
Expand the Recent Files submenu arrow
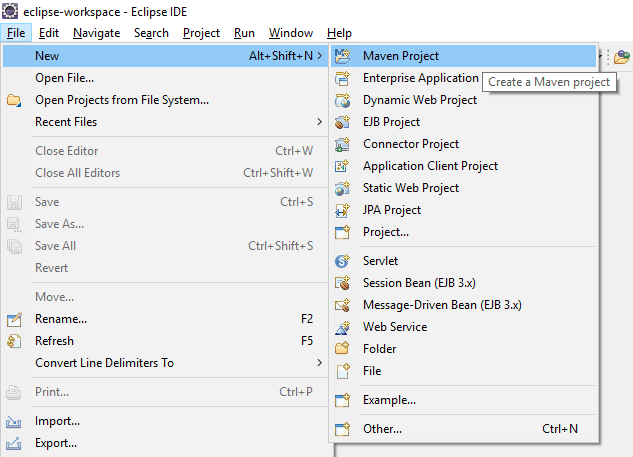[x=319, y=122]
